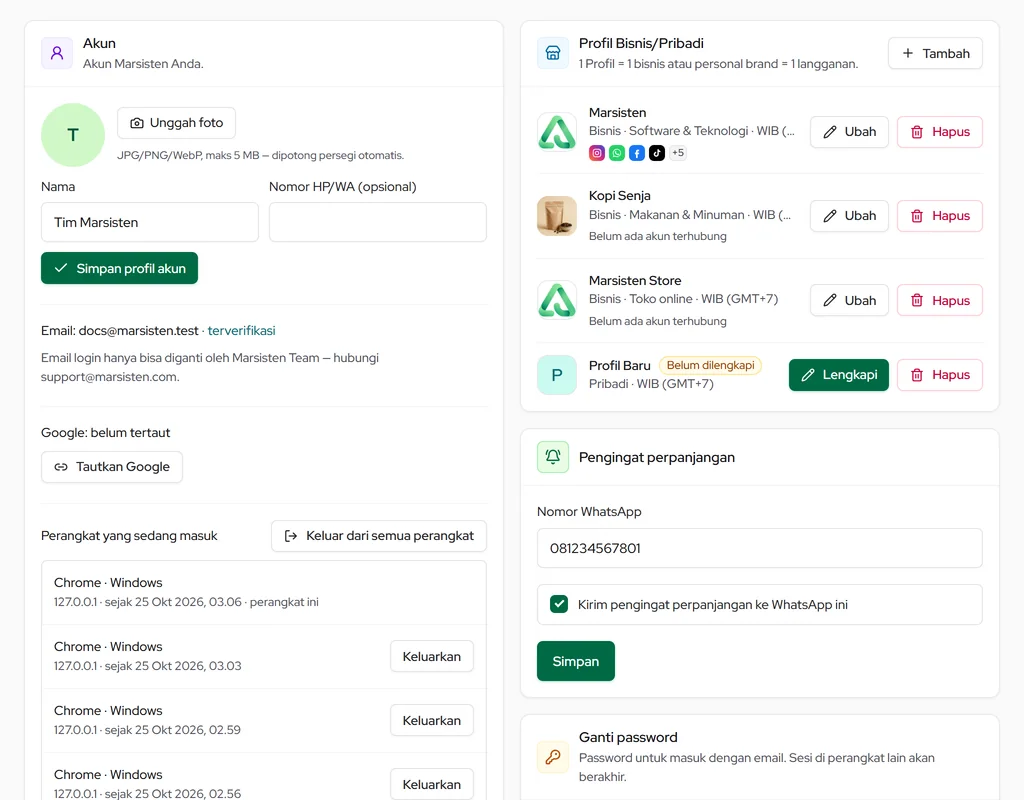Click the Belum dilengkapi badge
The height and width of the screenshot is (800, 1024).
(710, 365)
